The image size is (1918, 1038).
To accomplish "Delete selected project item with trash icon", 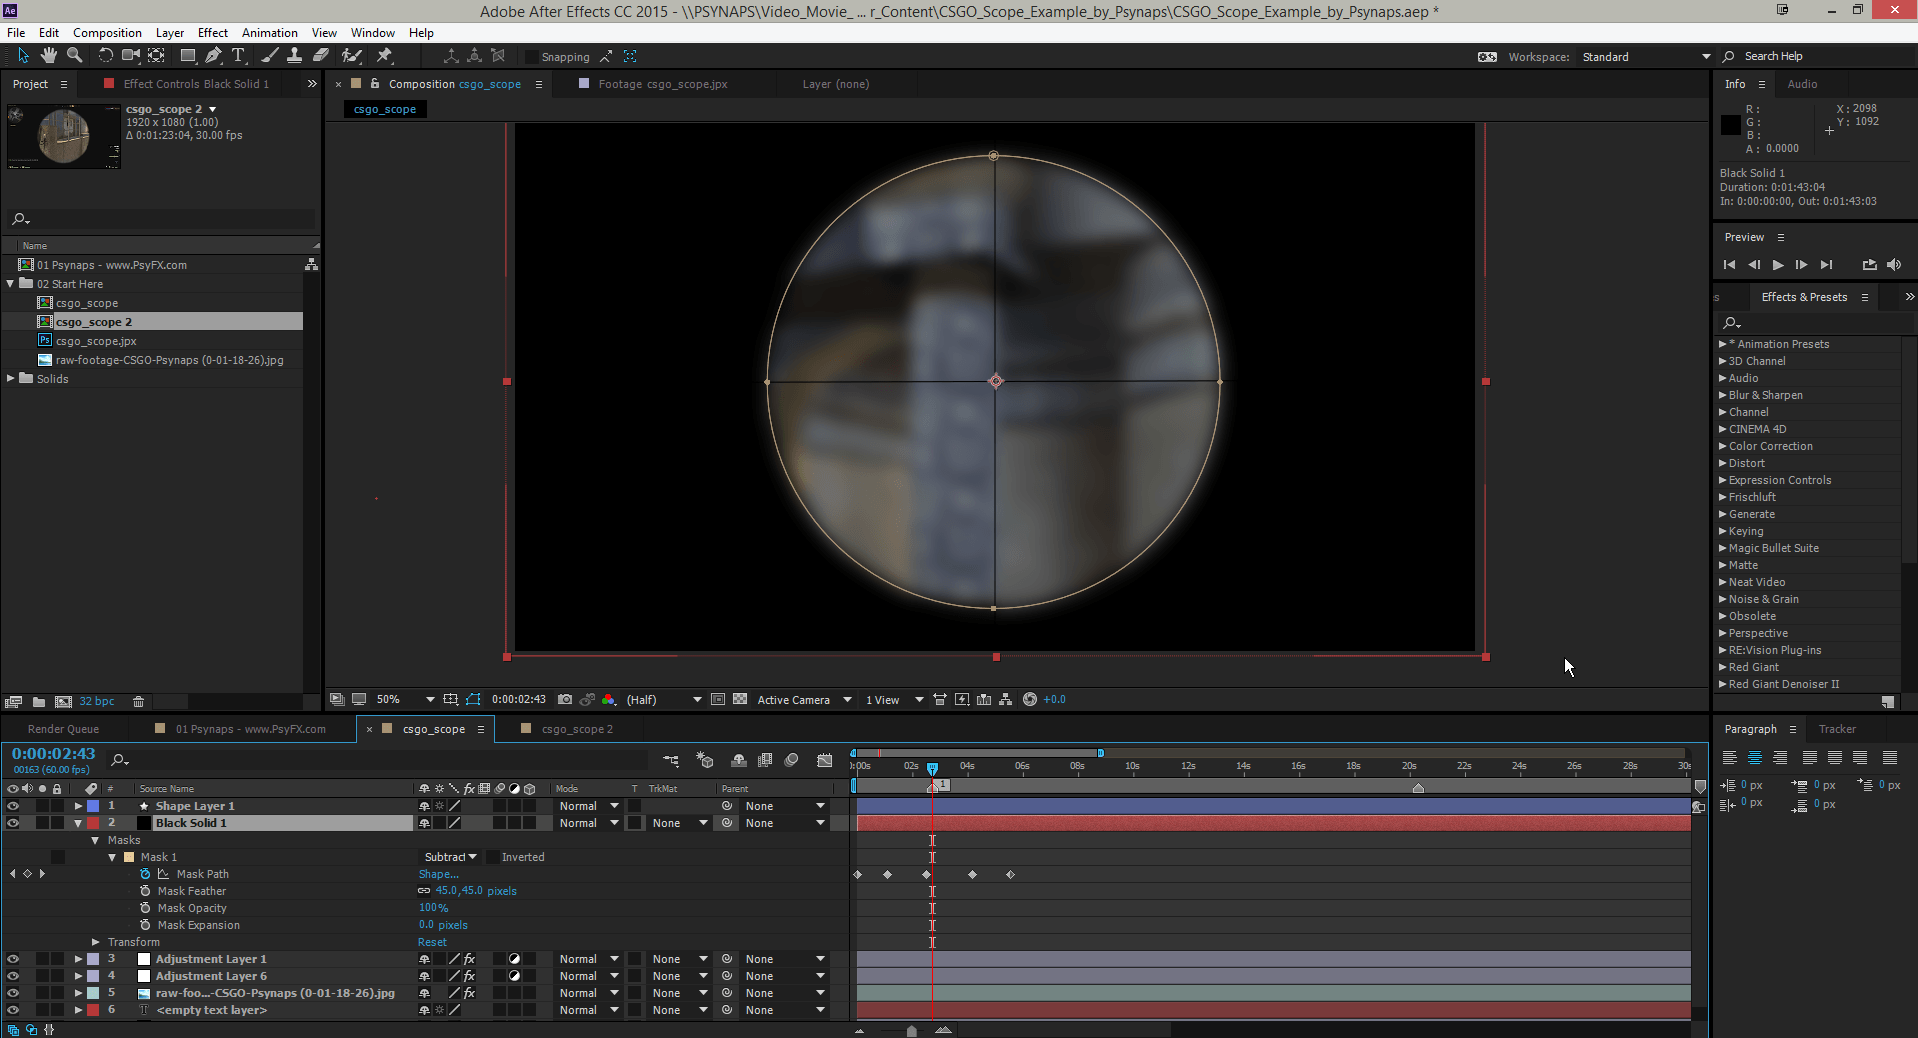I will (139, 702).
